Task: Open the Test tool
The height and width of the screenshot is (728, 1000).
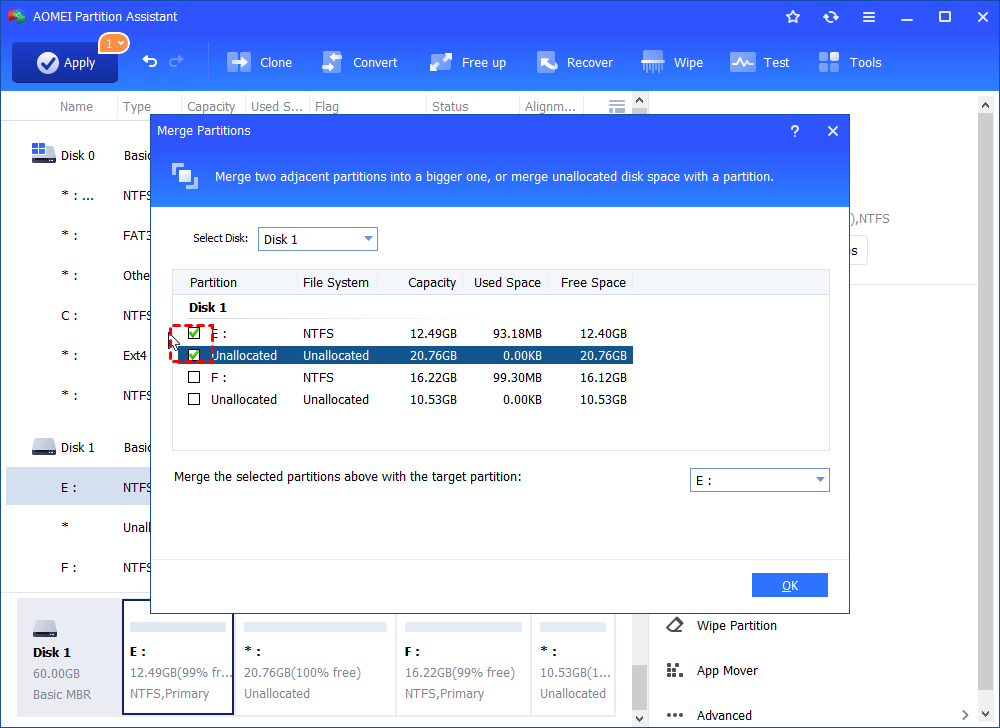Action: coord(760,62)
